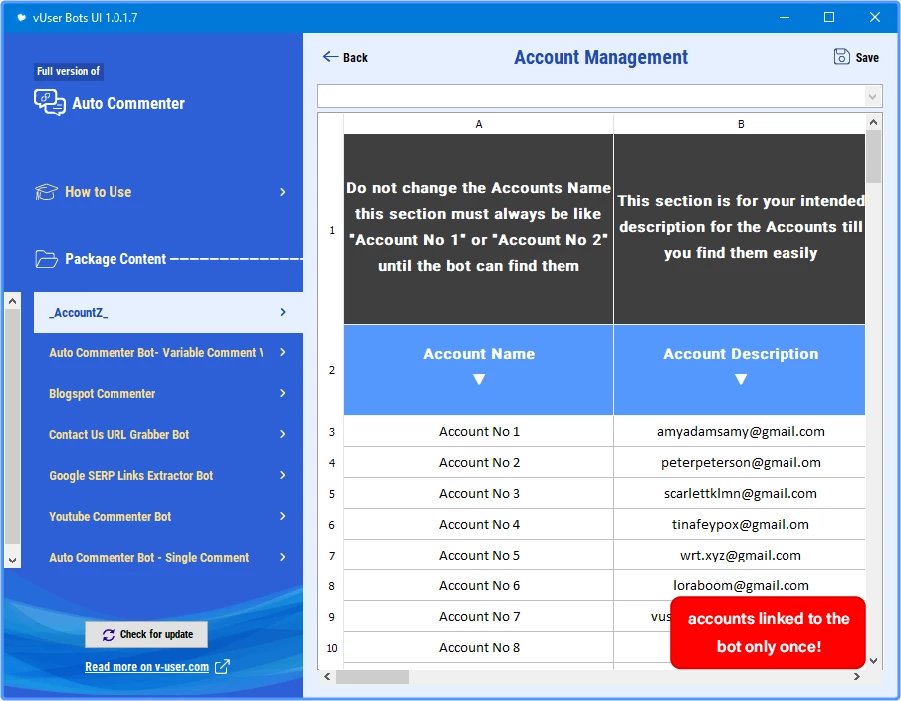Expand Auto Commenter Bot Single Comment chevron
Image resolution: width=901 pixels, height=701 pixels.
[283, 557]
